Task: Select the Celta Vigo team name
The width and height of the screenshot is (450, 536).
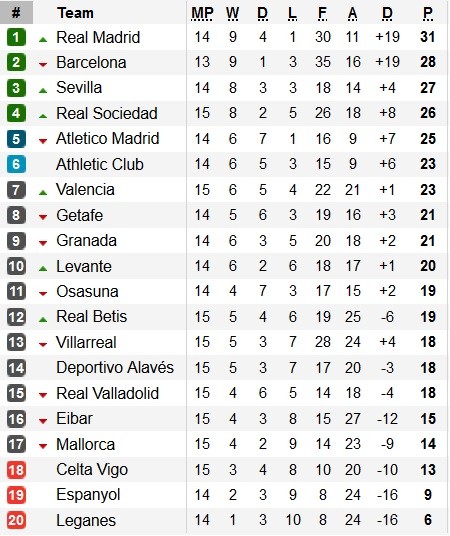Action: pos(92,470)
